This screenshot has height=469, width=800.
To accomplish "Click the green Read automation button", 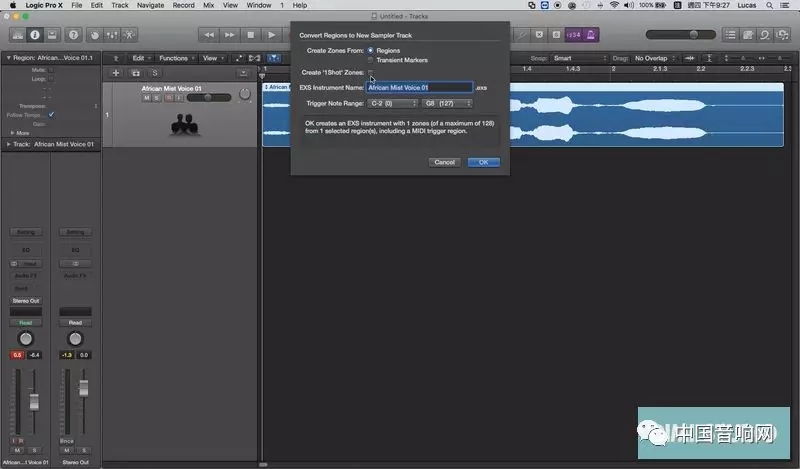I will pos(26,323).
